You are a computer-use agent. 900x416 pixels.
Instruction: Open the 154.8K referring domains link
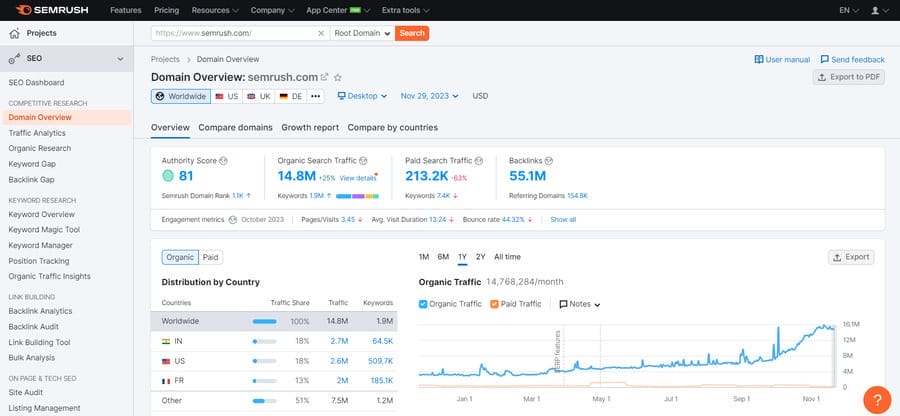pyautogui.click(x=577, y=196)
